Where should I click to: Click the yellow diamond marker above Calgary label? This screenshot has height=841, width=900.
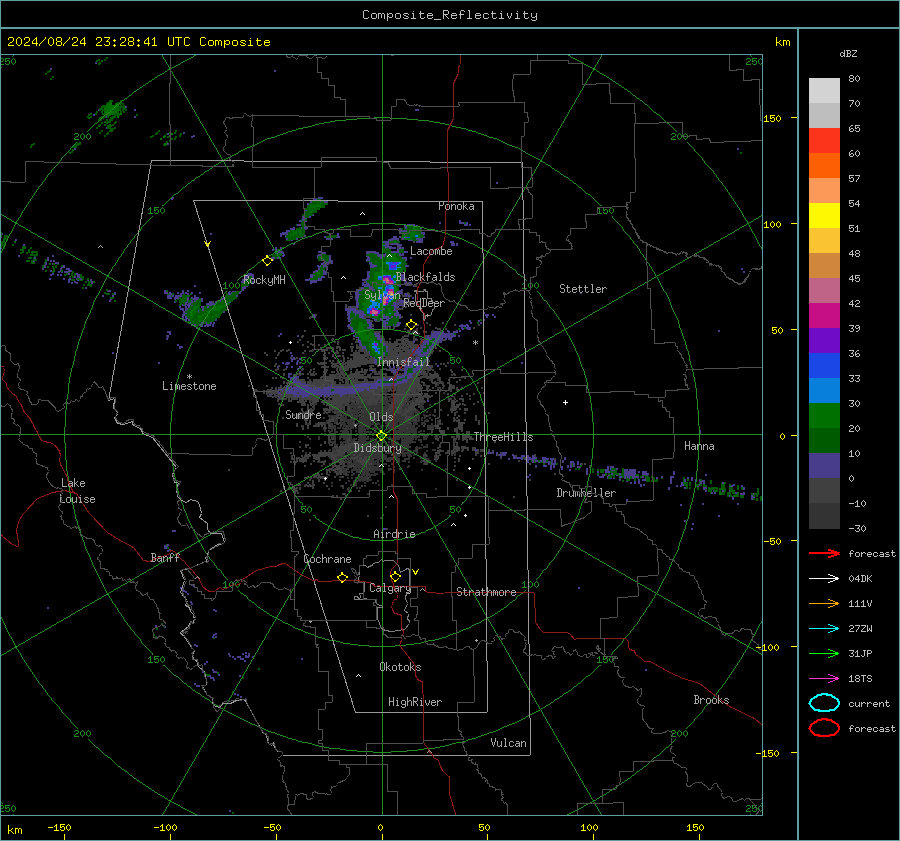(x=395, y=576)
